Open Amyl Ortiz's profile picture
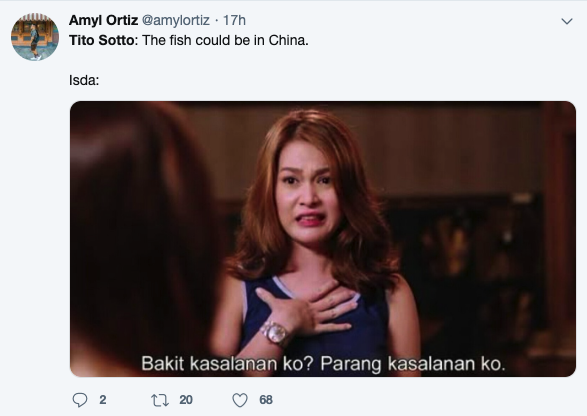The height and width of the screenshot is (416, 587). (35, 37)
